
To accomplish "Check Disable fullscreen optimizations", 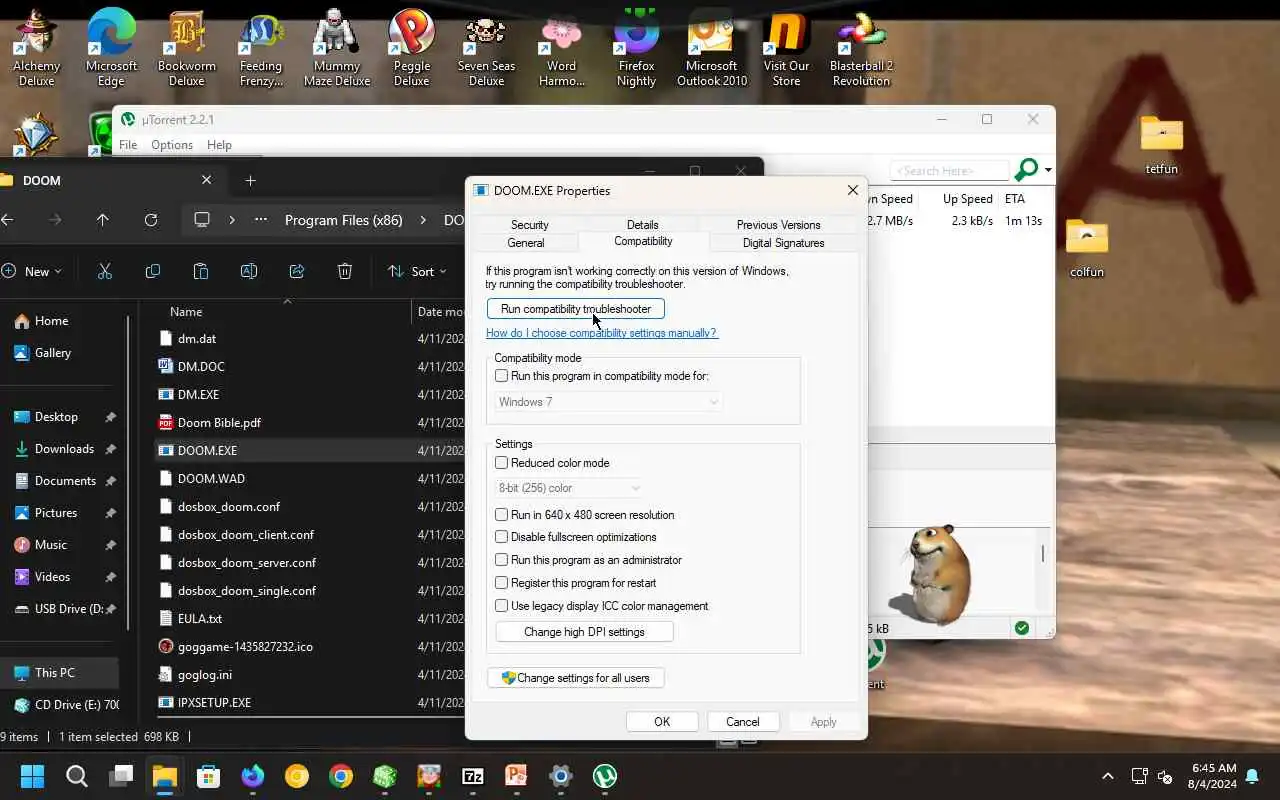I will click(502, 537).
